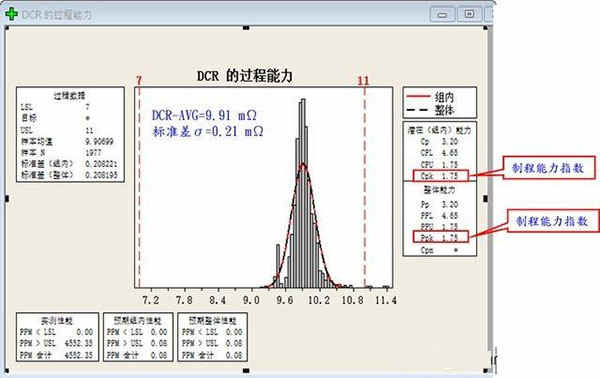Screen dimensions: 600x378
Task: Click the x-axis tick label 9.0
Action: point(251,300)
